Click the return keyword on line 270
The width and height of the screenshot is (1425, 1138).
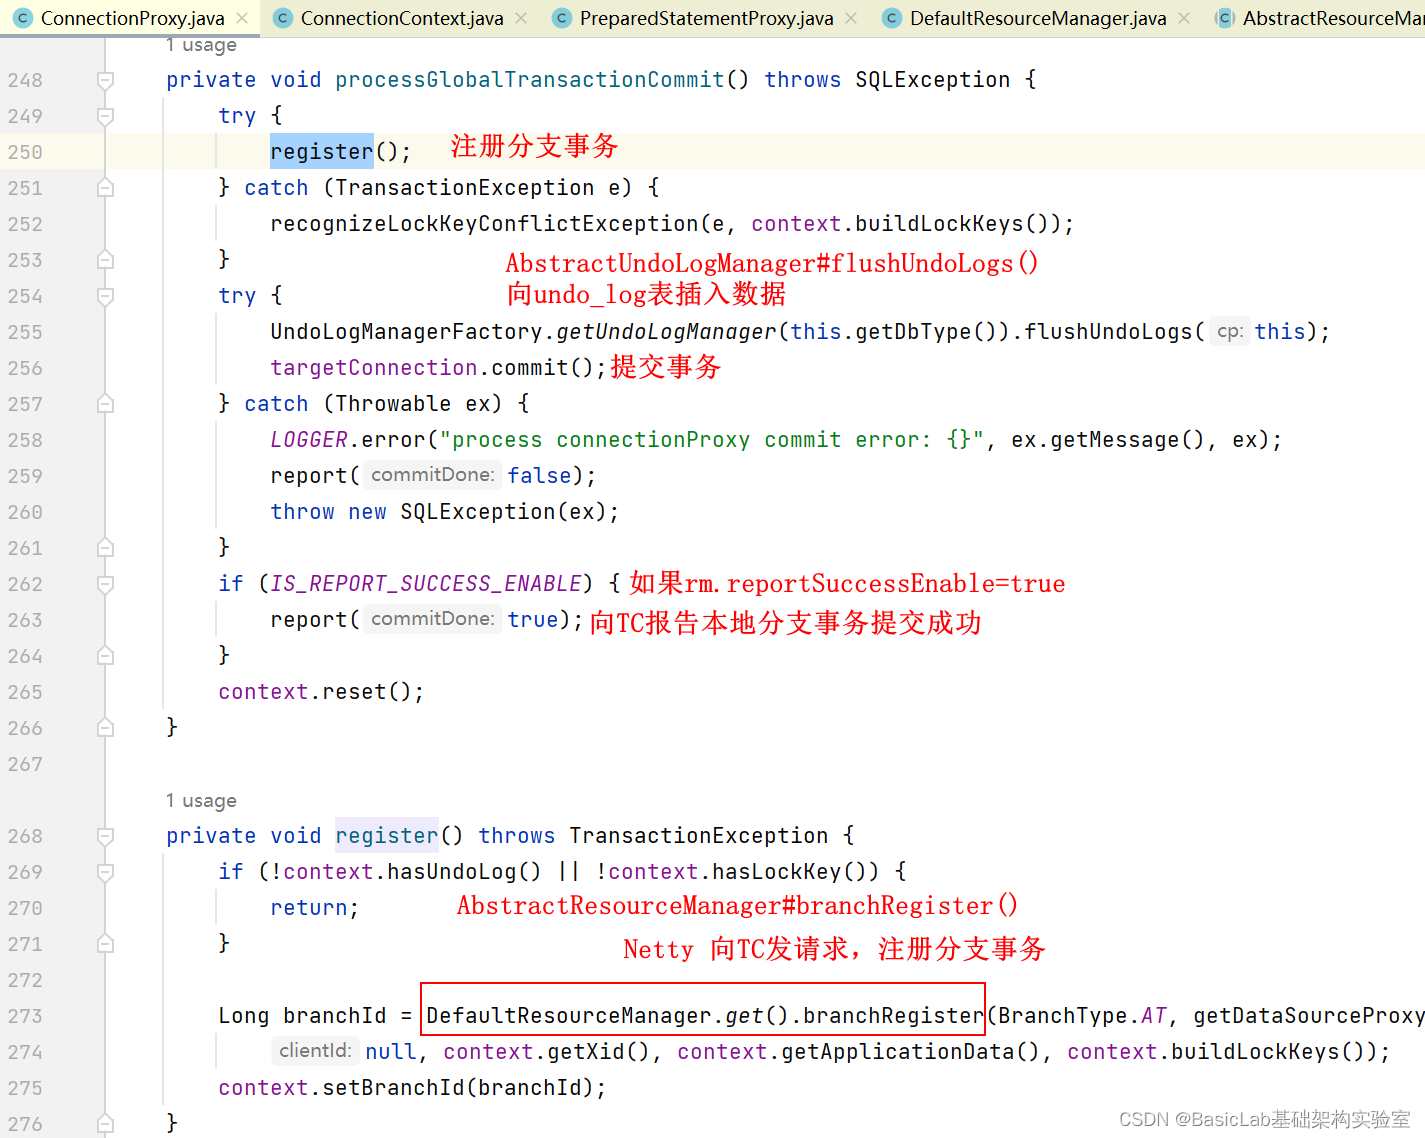pos(309,908)
